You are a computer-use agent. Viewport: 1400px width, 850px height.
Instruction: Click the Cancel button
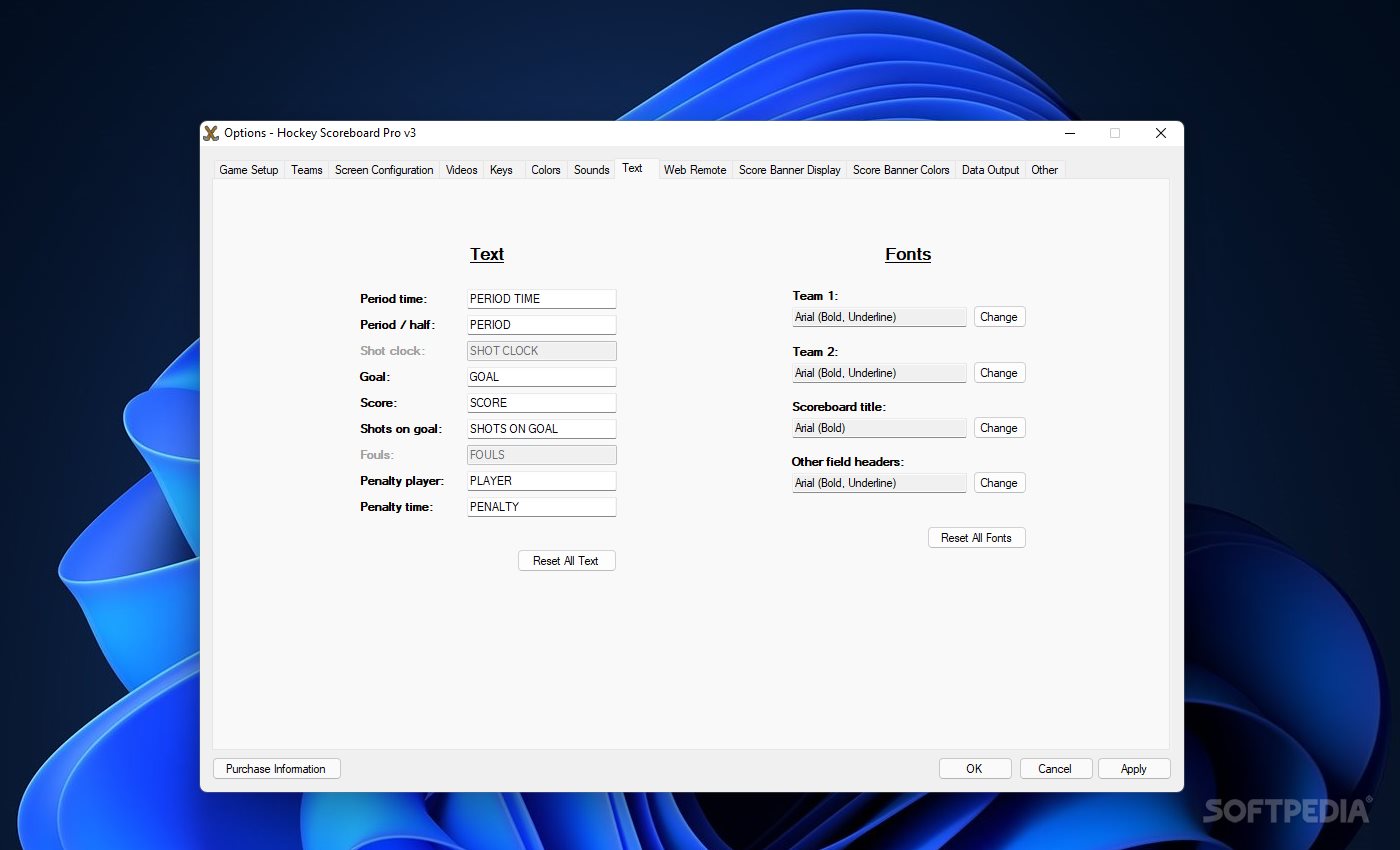[x=1055, y=769]
